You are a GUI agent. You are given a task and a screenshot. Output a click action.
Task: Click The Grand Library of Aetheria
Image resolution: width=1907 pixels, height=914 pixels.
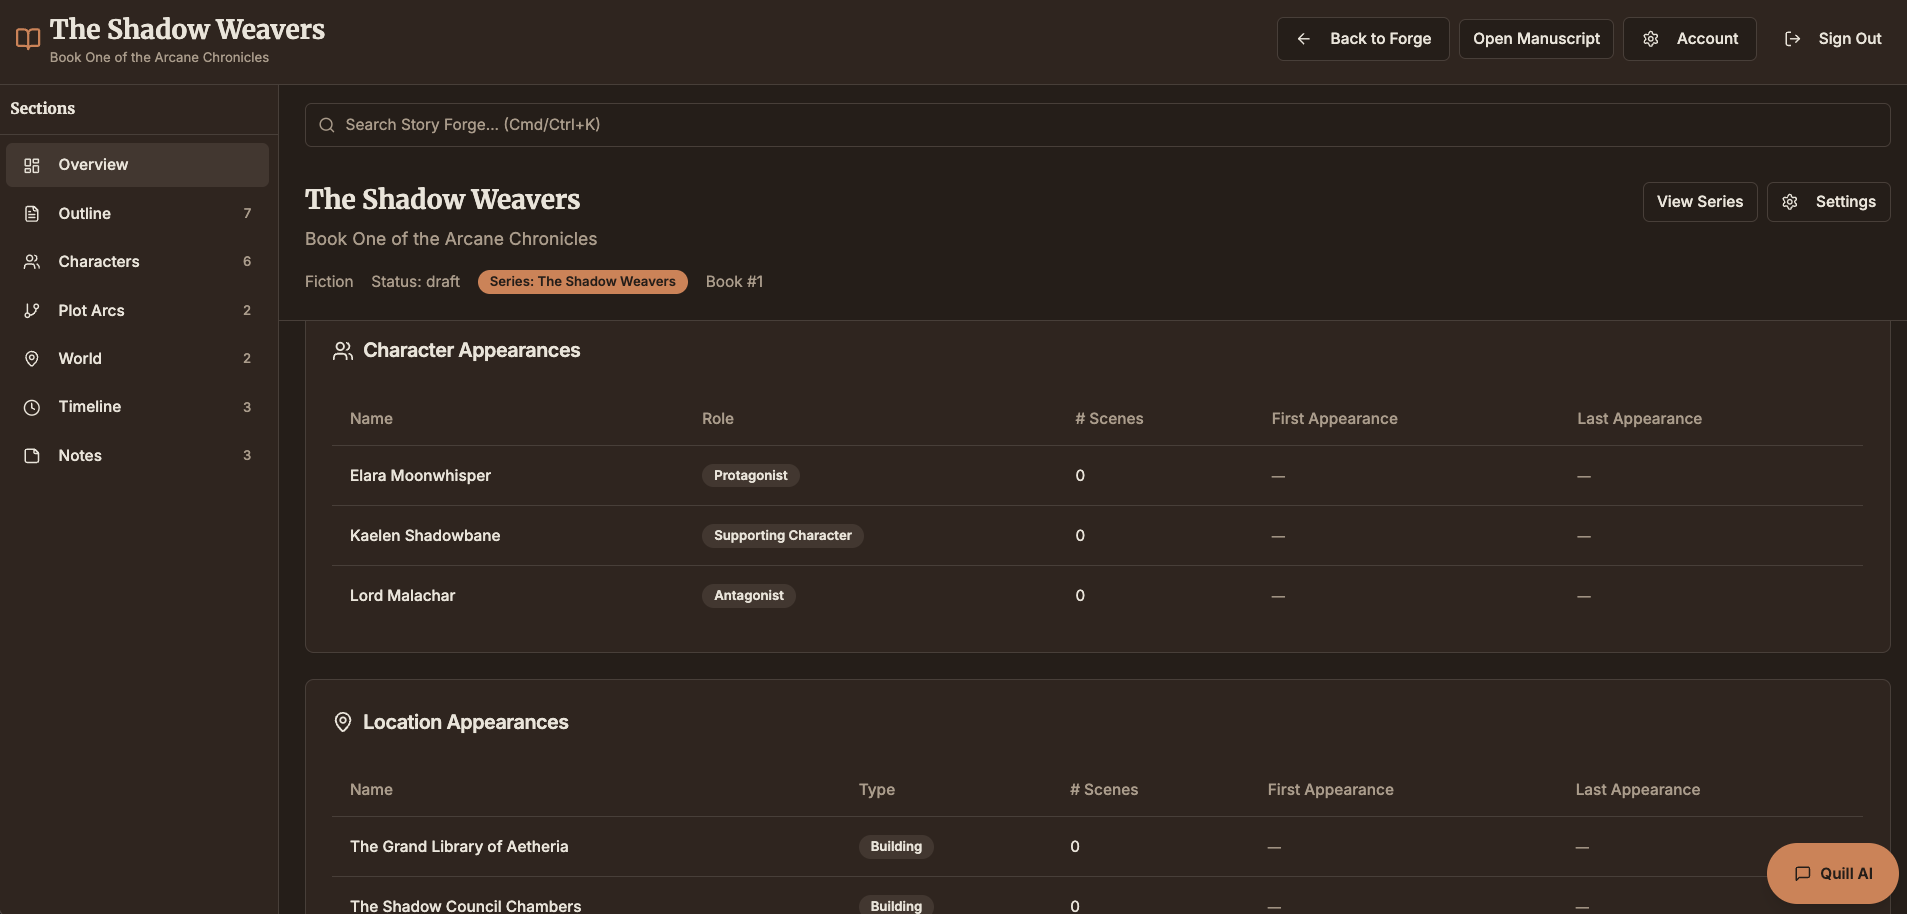pos(459,847)
